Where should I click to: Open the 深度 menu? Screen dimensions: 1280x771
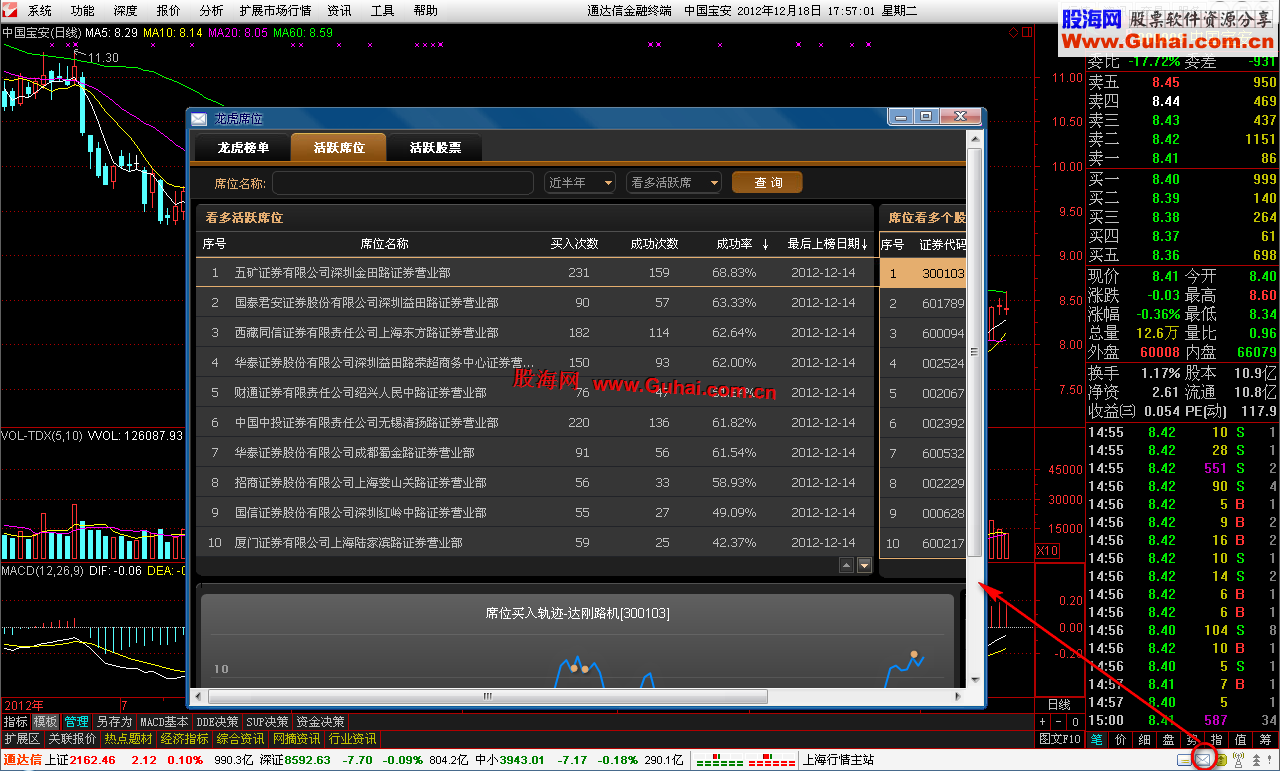126,11
